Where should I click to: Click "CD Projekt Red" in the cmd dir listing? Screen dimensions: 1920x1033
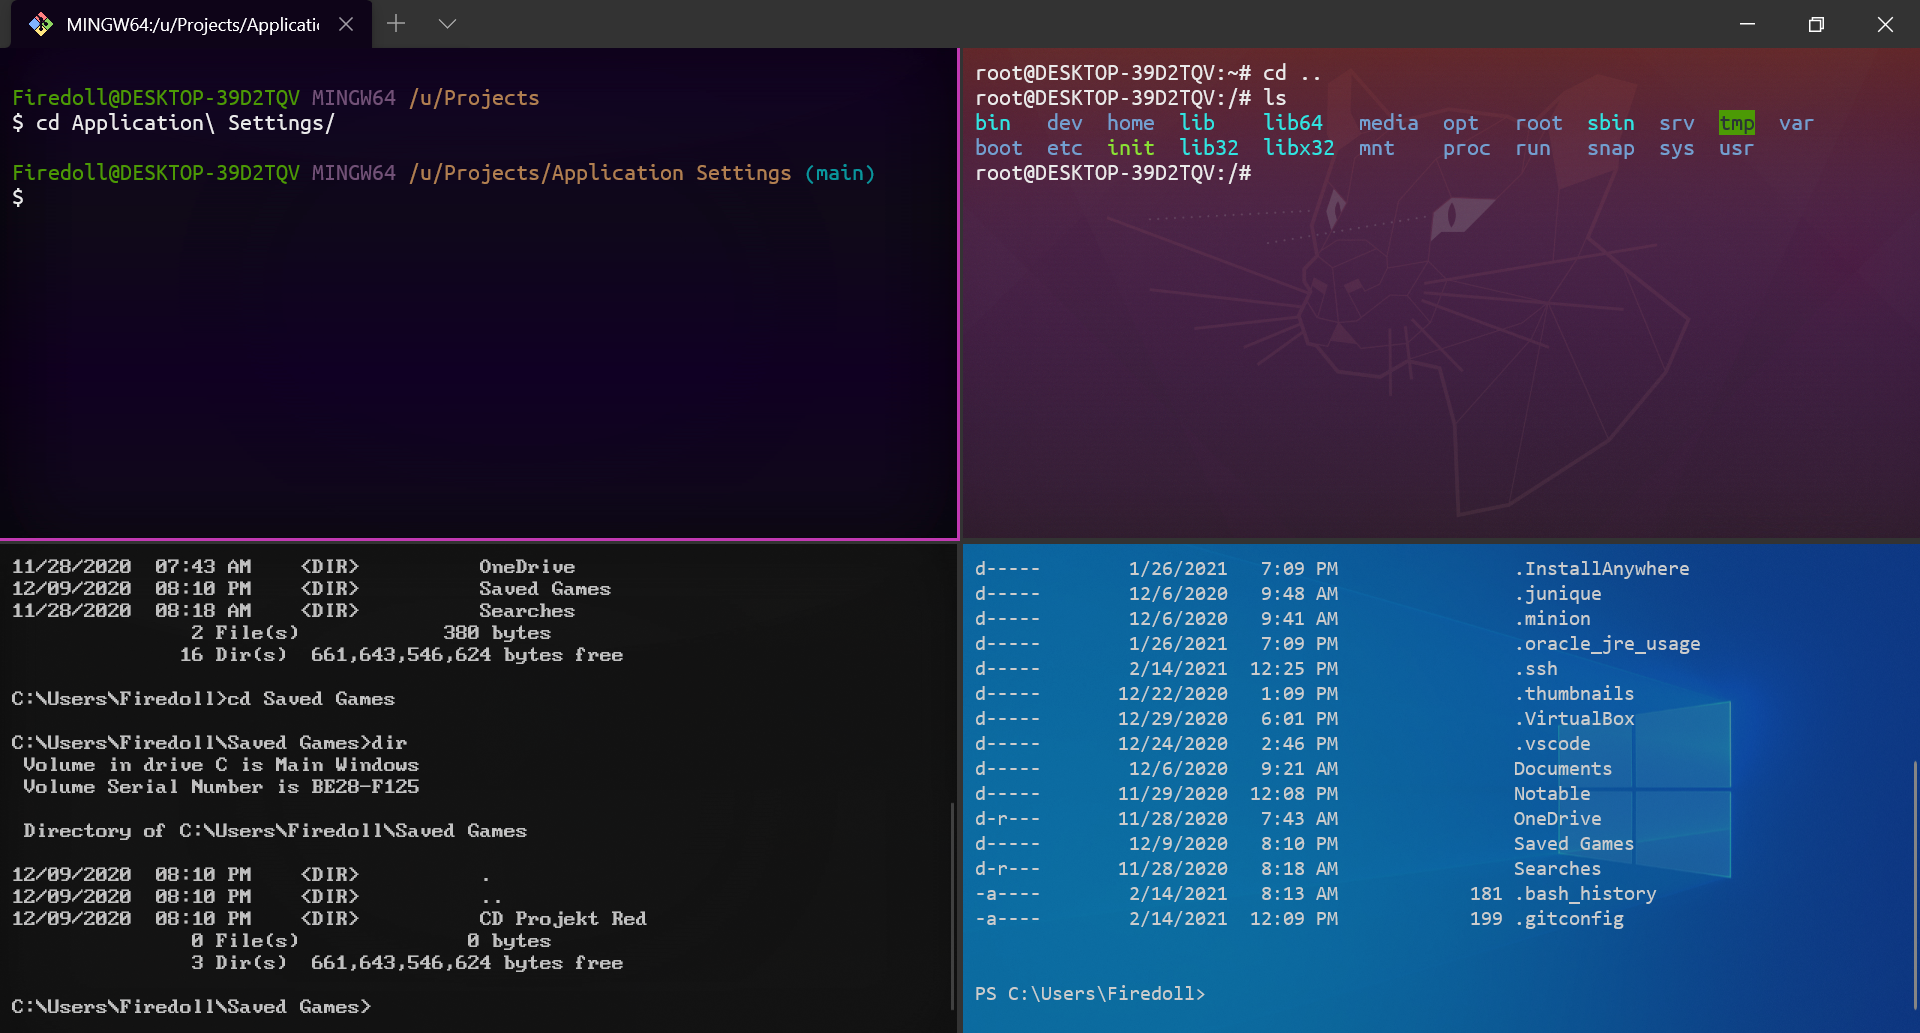[563, 919]
